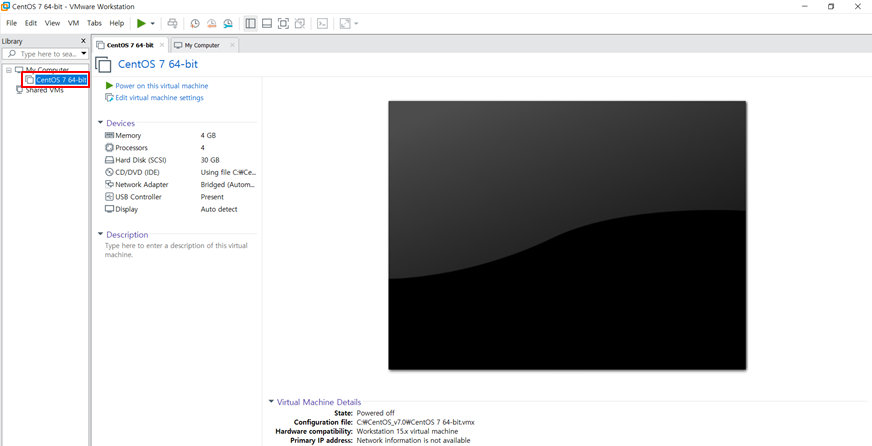Click the Bridged network adapter value
The height and width of the screenshot is (446, 872).
point(228,185)
